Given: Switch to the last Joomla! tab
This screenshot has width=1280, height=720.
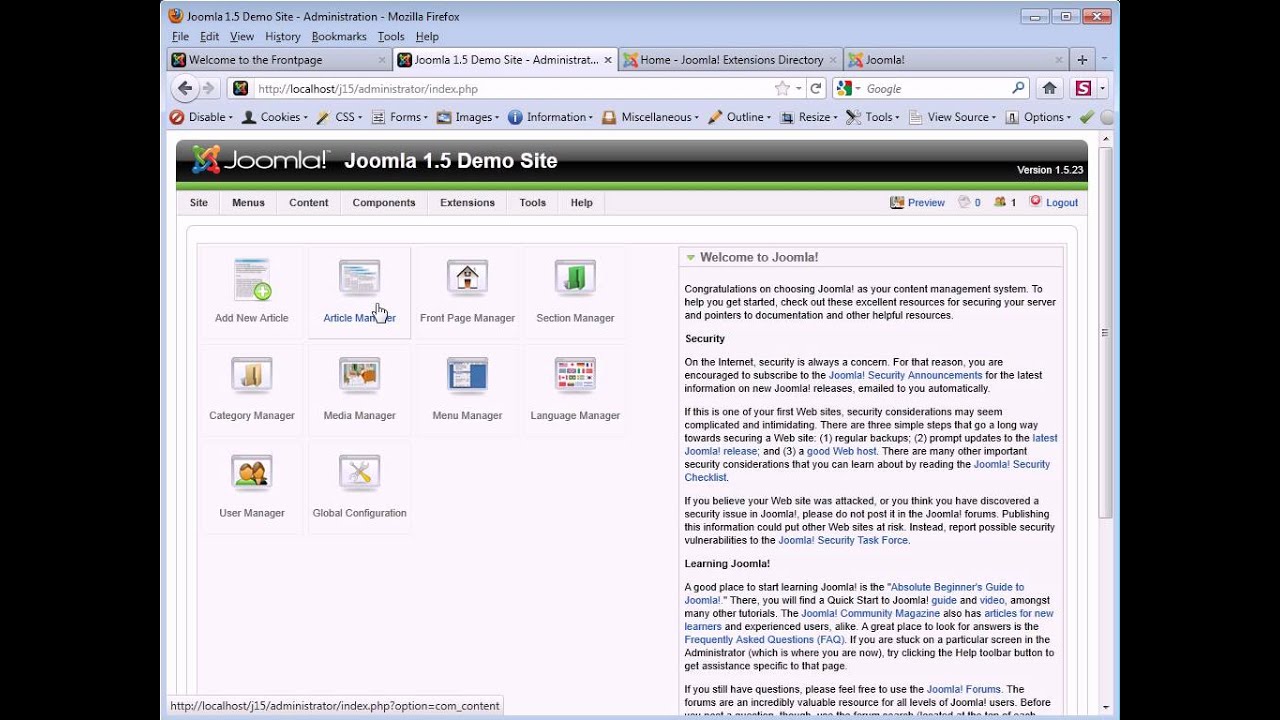Looking at the screenshot, I should point(956,60).
